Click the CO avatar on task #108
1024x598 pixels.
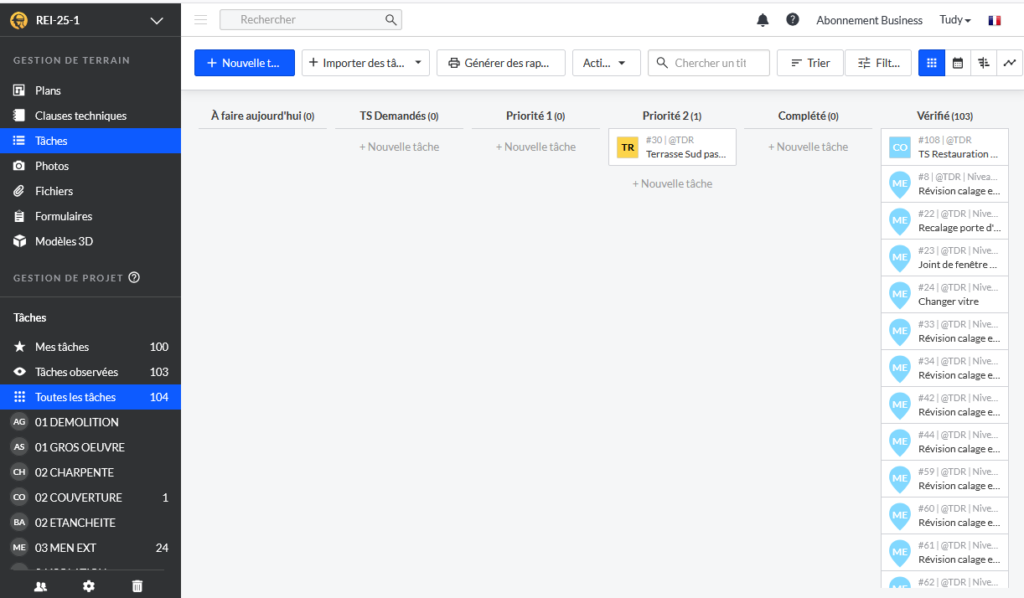(x=900, y=148)
